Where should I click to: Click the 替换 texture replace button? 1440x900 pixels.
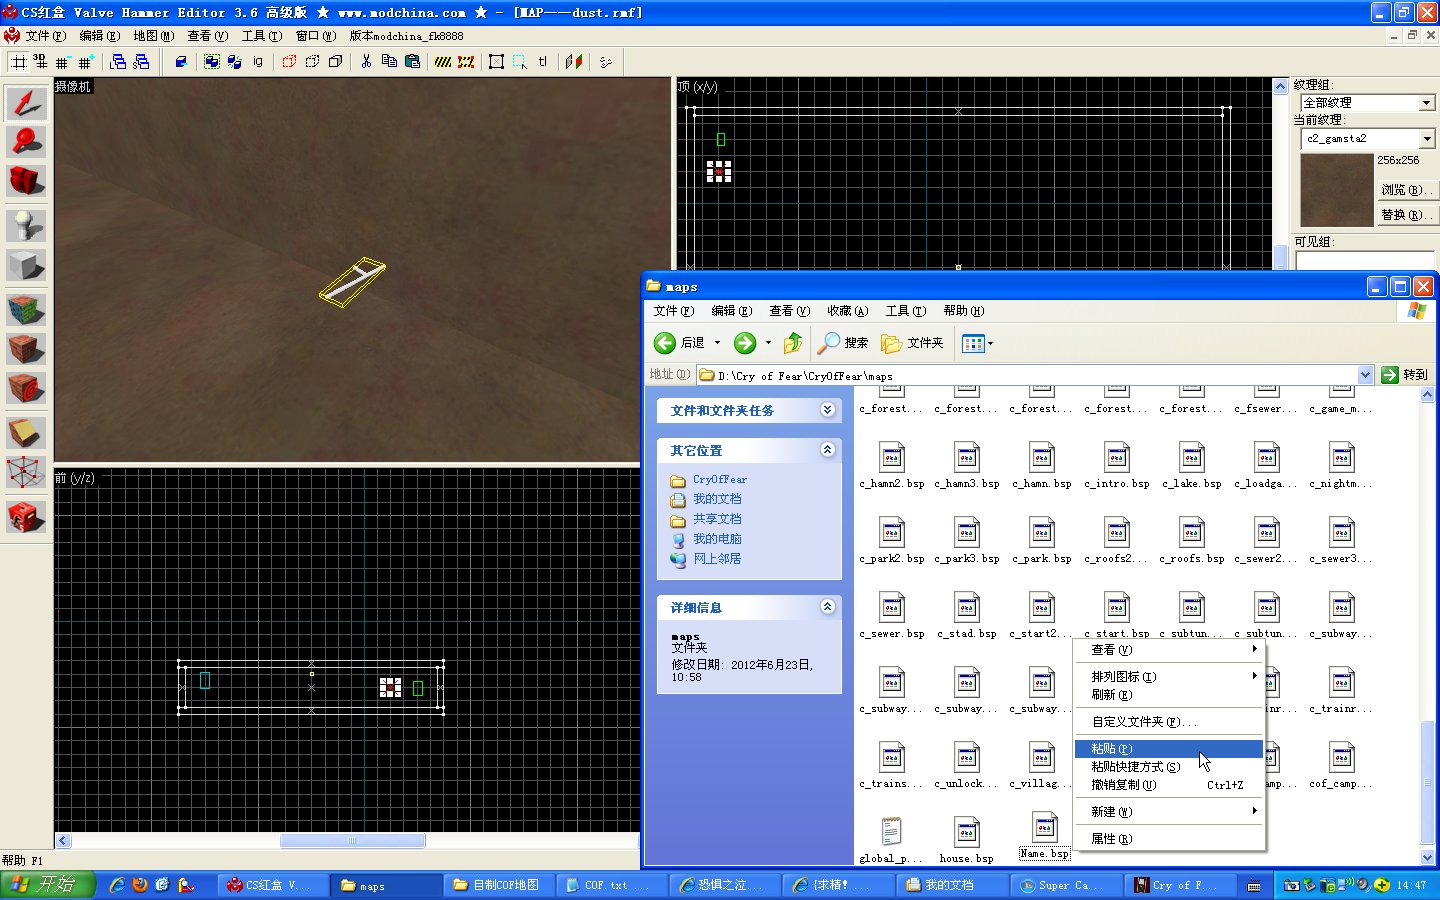pyautogui.click(x=1406, y=215)
